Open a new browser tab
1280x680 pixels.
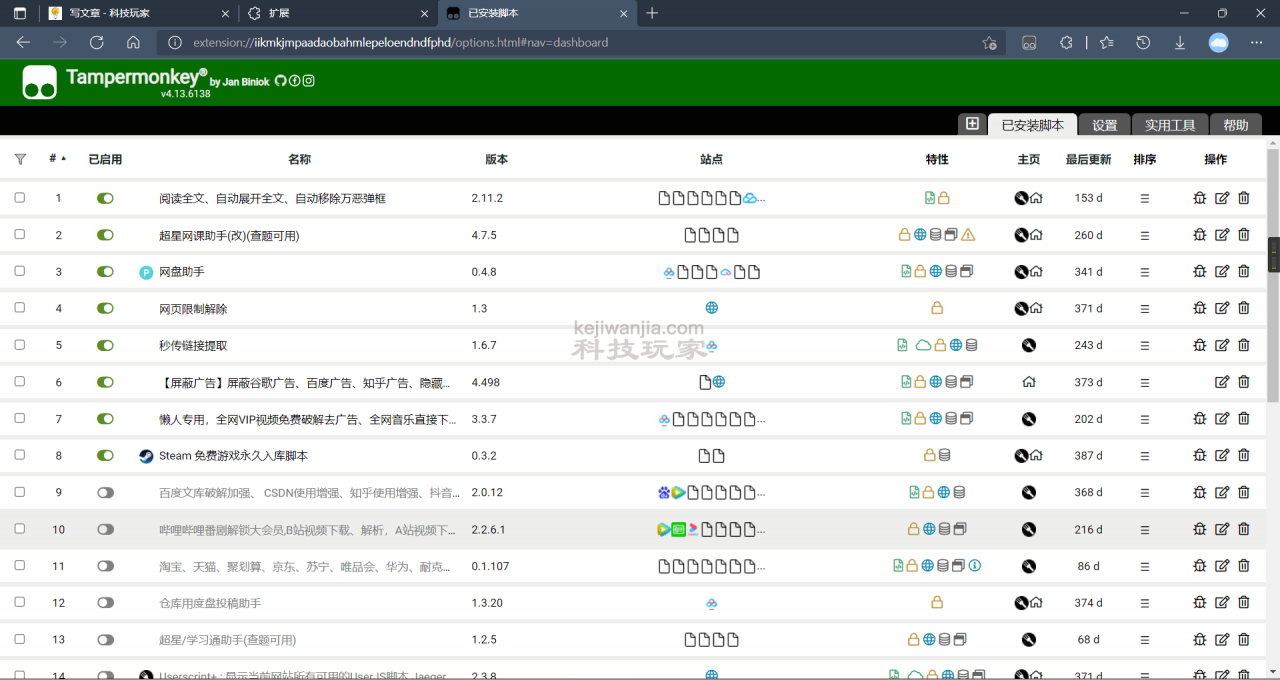pos(652,13)
